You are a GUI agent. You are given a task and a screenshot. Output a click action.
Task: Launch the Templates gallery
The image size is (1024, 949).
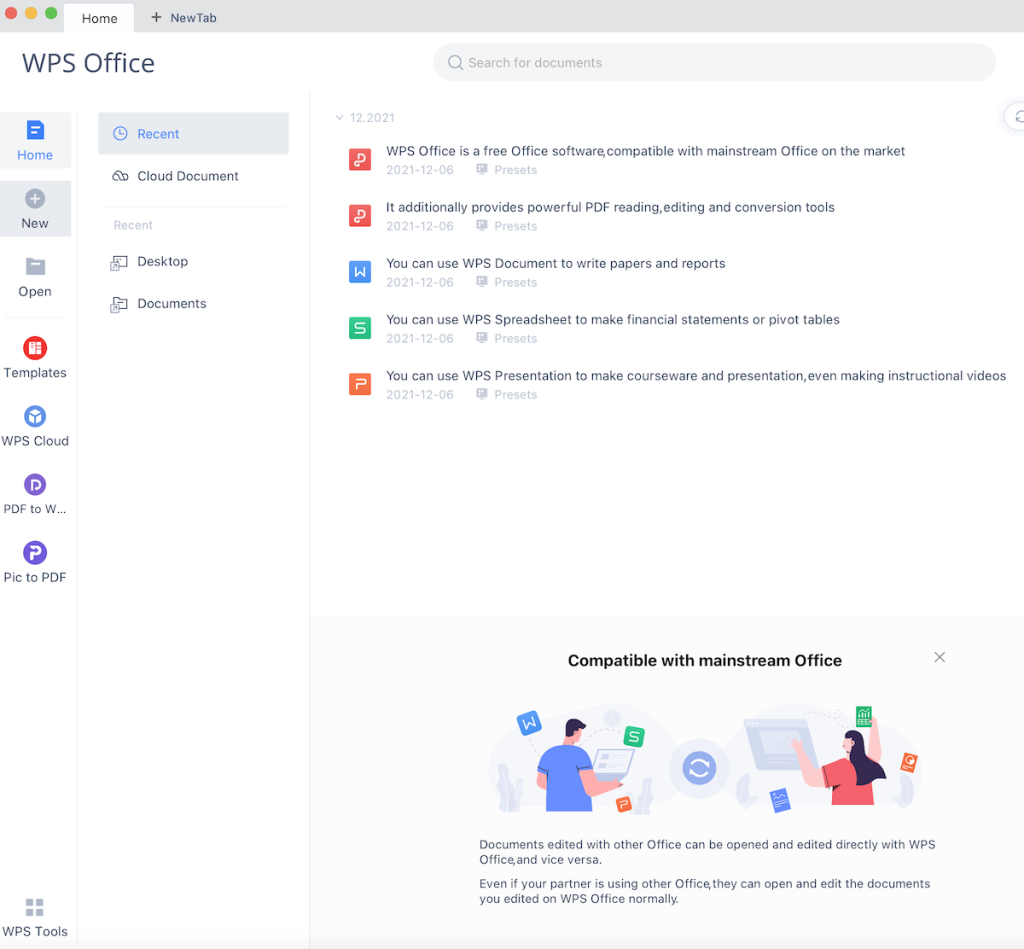35,357
